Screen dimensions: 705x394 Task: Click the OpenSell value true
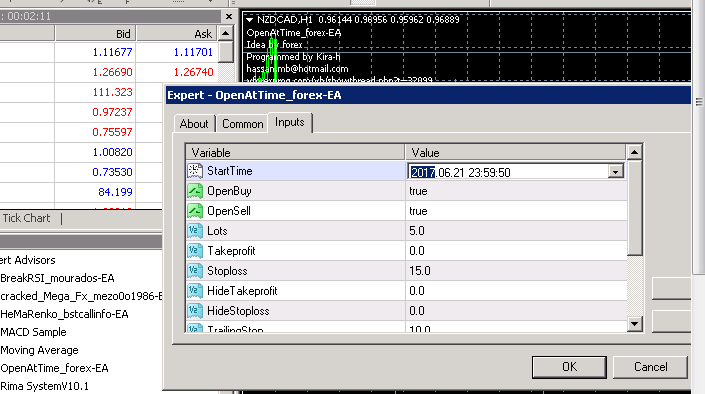click(418, 211)
